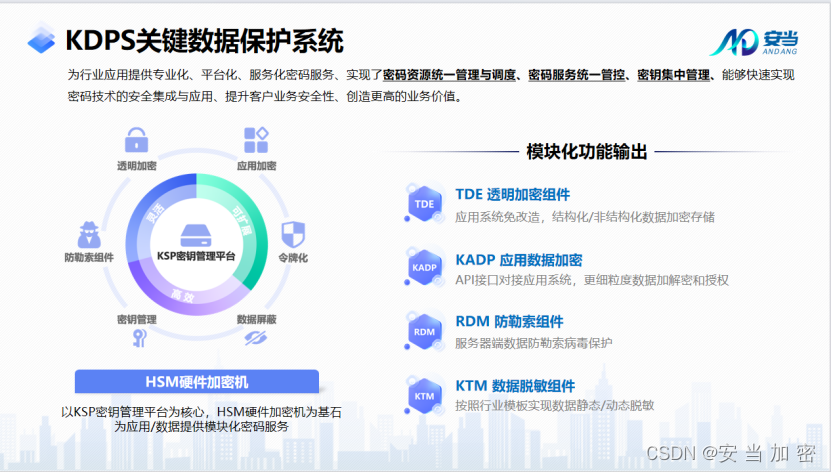The image size is (831, 472).
Task: Open the KADP 应用数据加密 heading
Action: pos(519,260)
